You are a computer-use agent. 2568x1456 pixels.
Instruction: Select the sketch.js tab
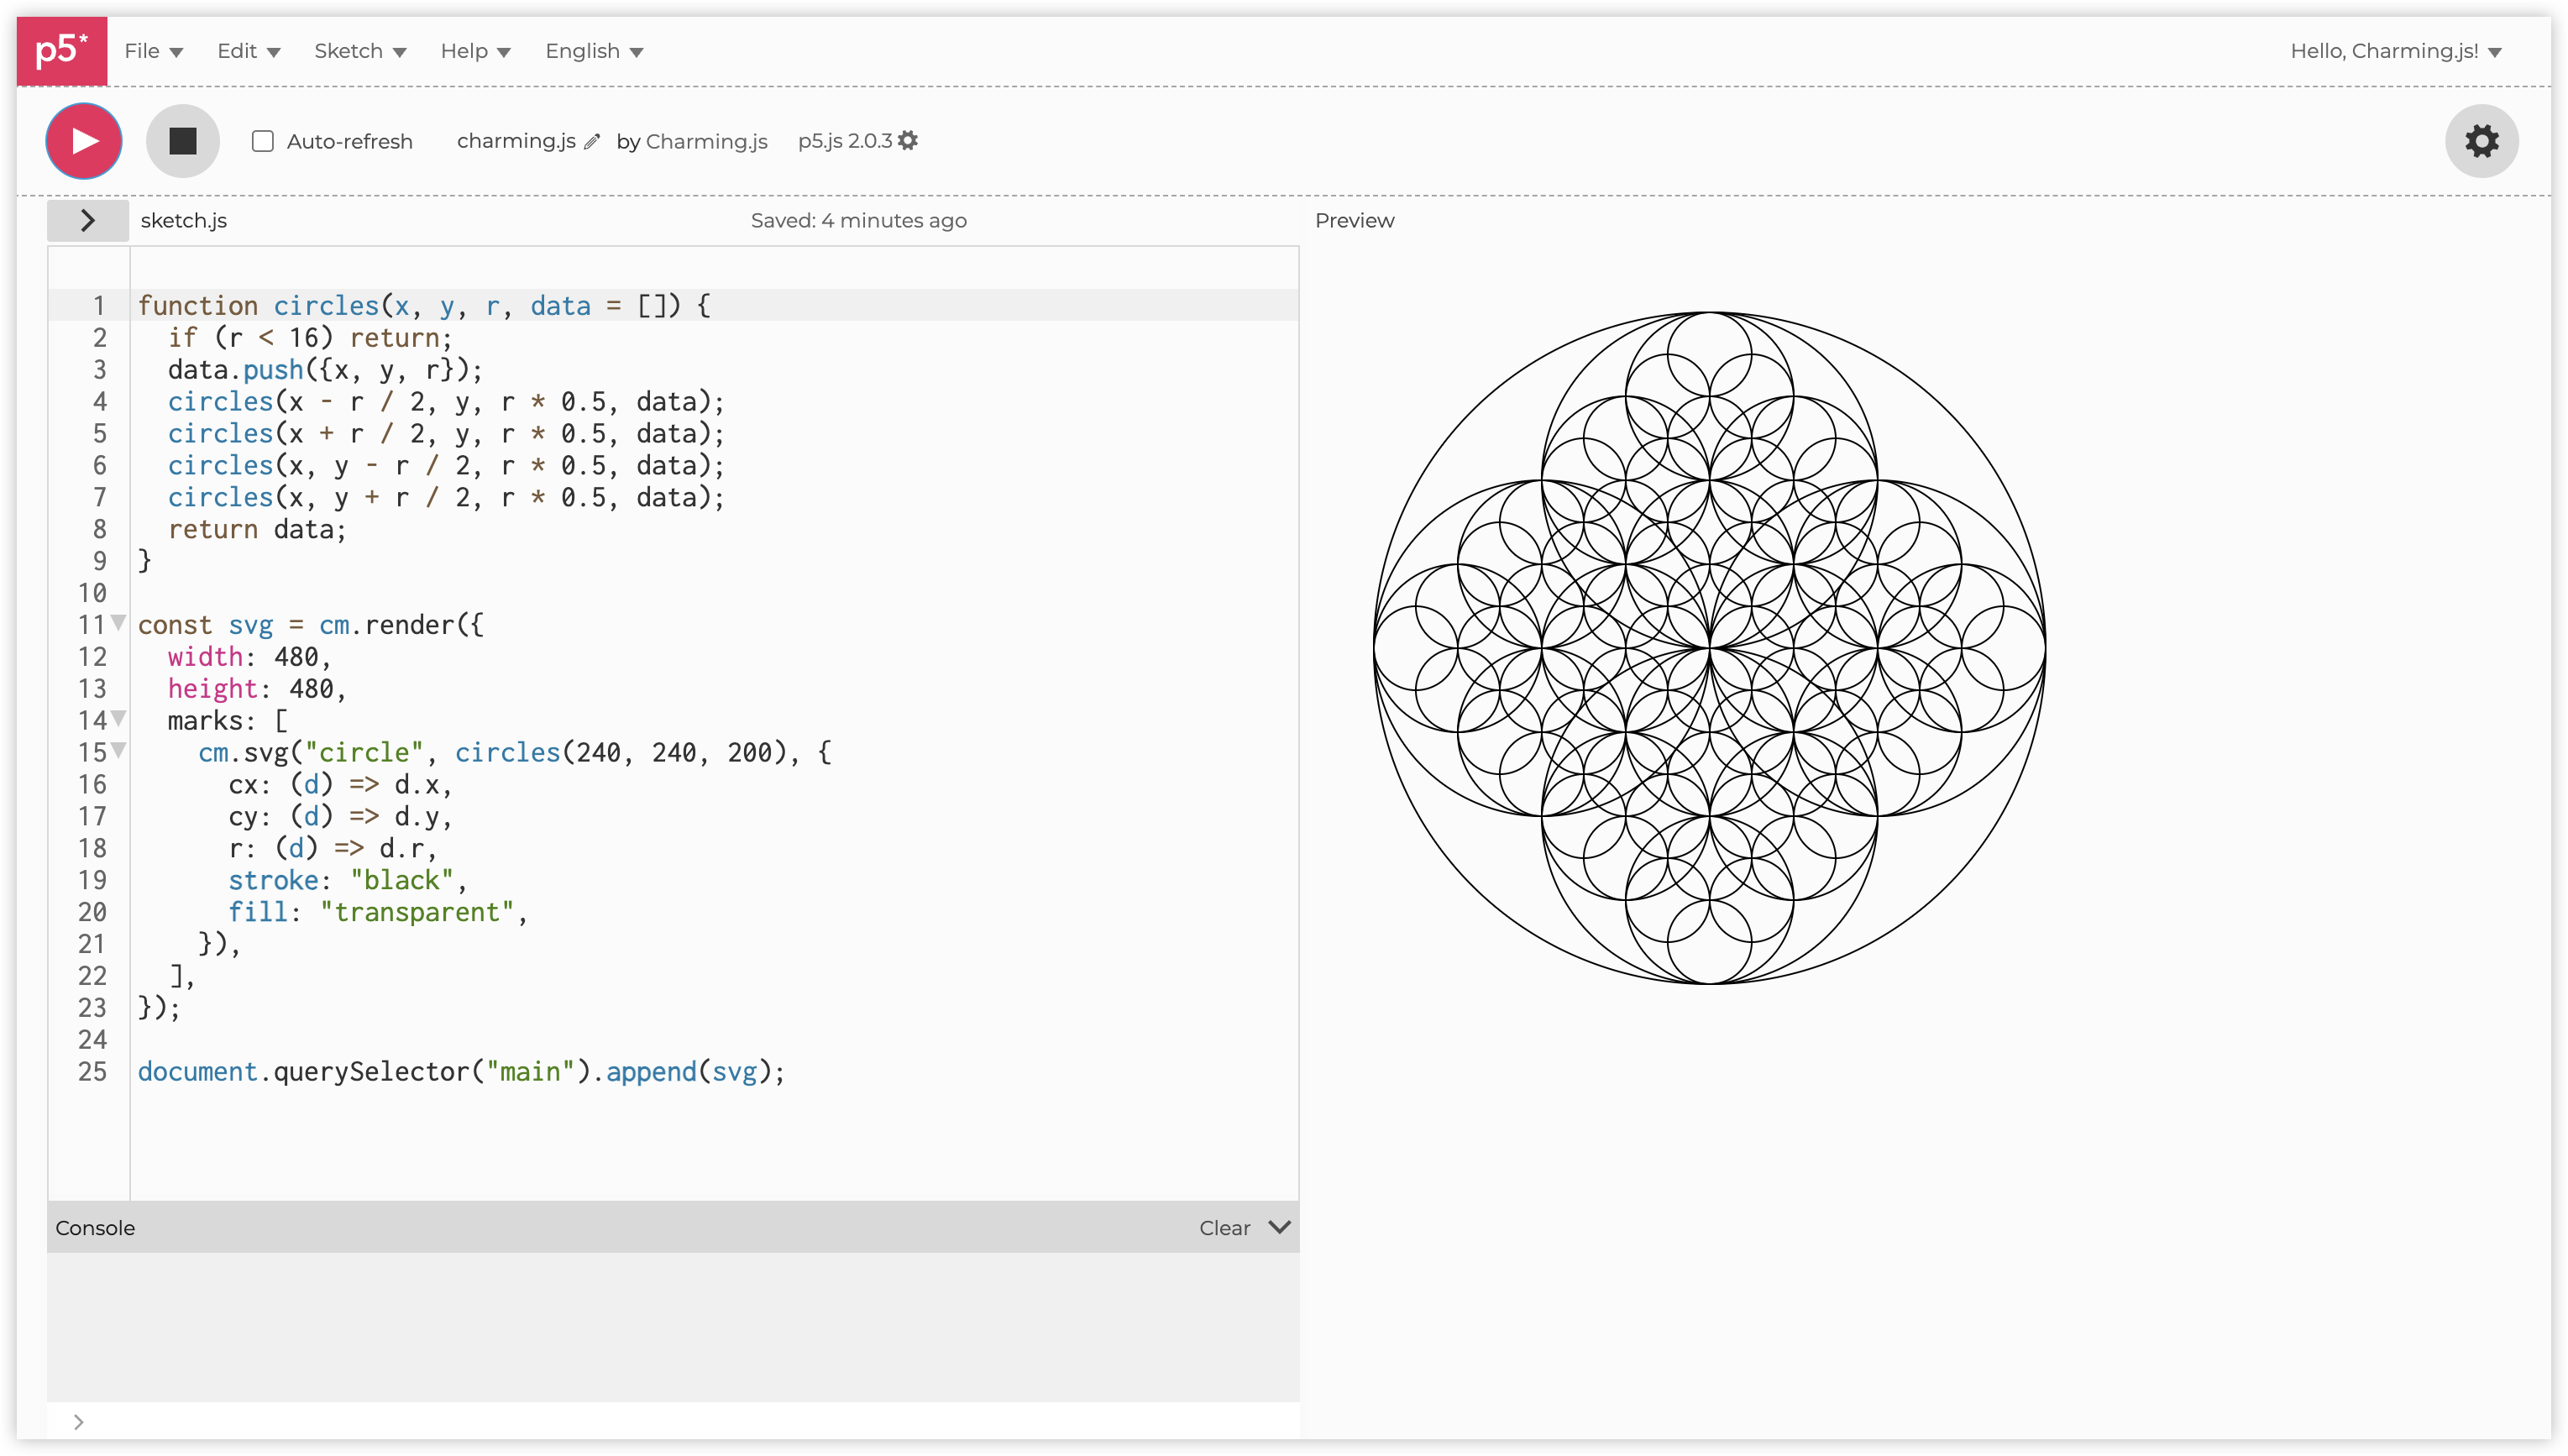[183, 220]
